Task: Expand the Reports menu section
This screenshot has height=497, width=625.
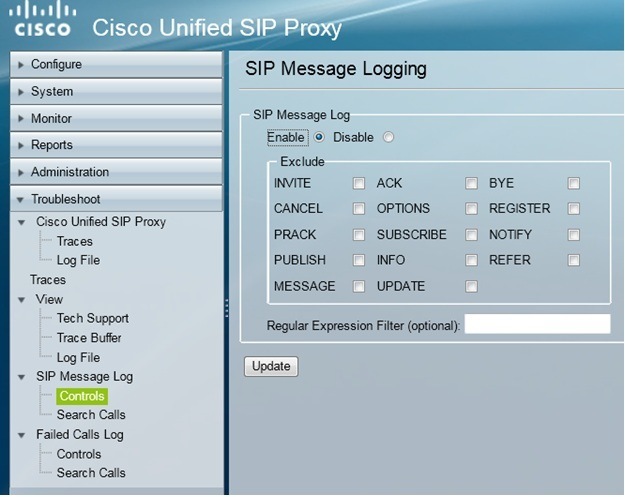Action: [x=116, y=145]
